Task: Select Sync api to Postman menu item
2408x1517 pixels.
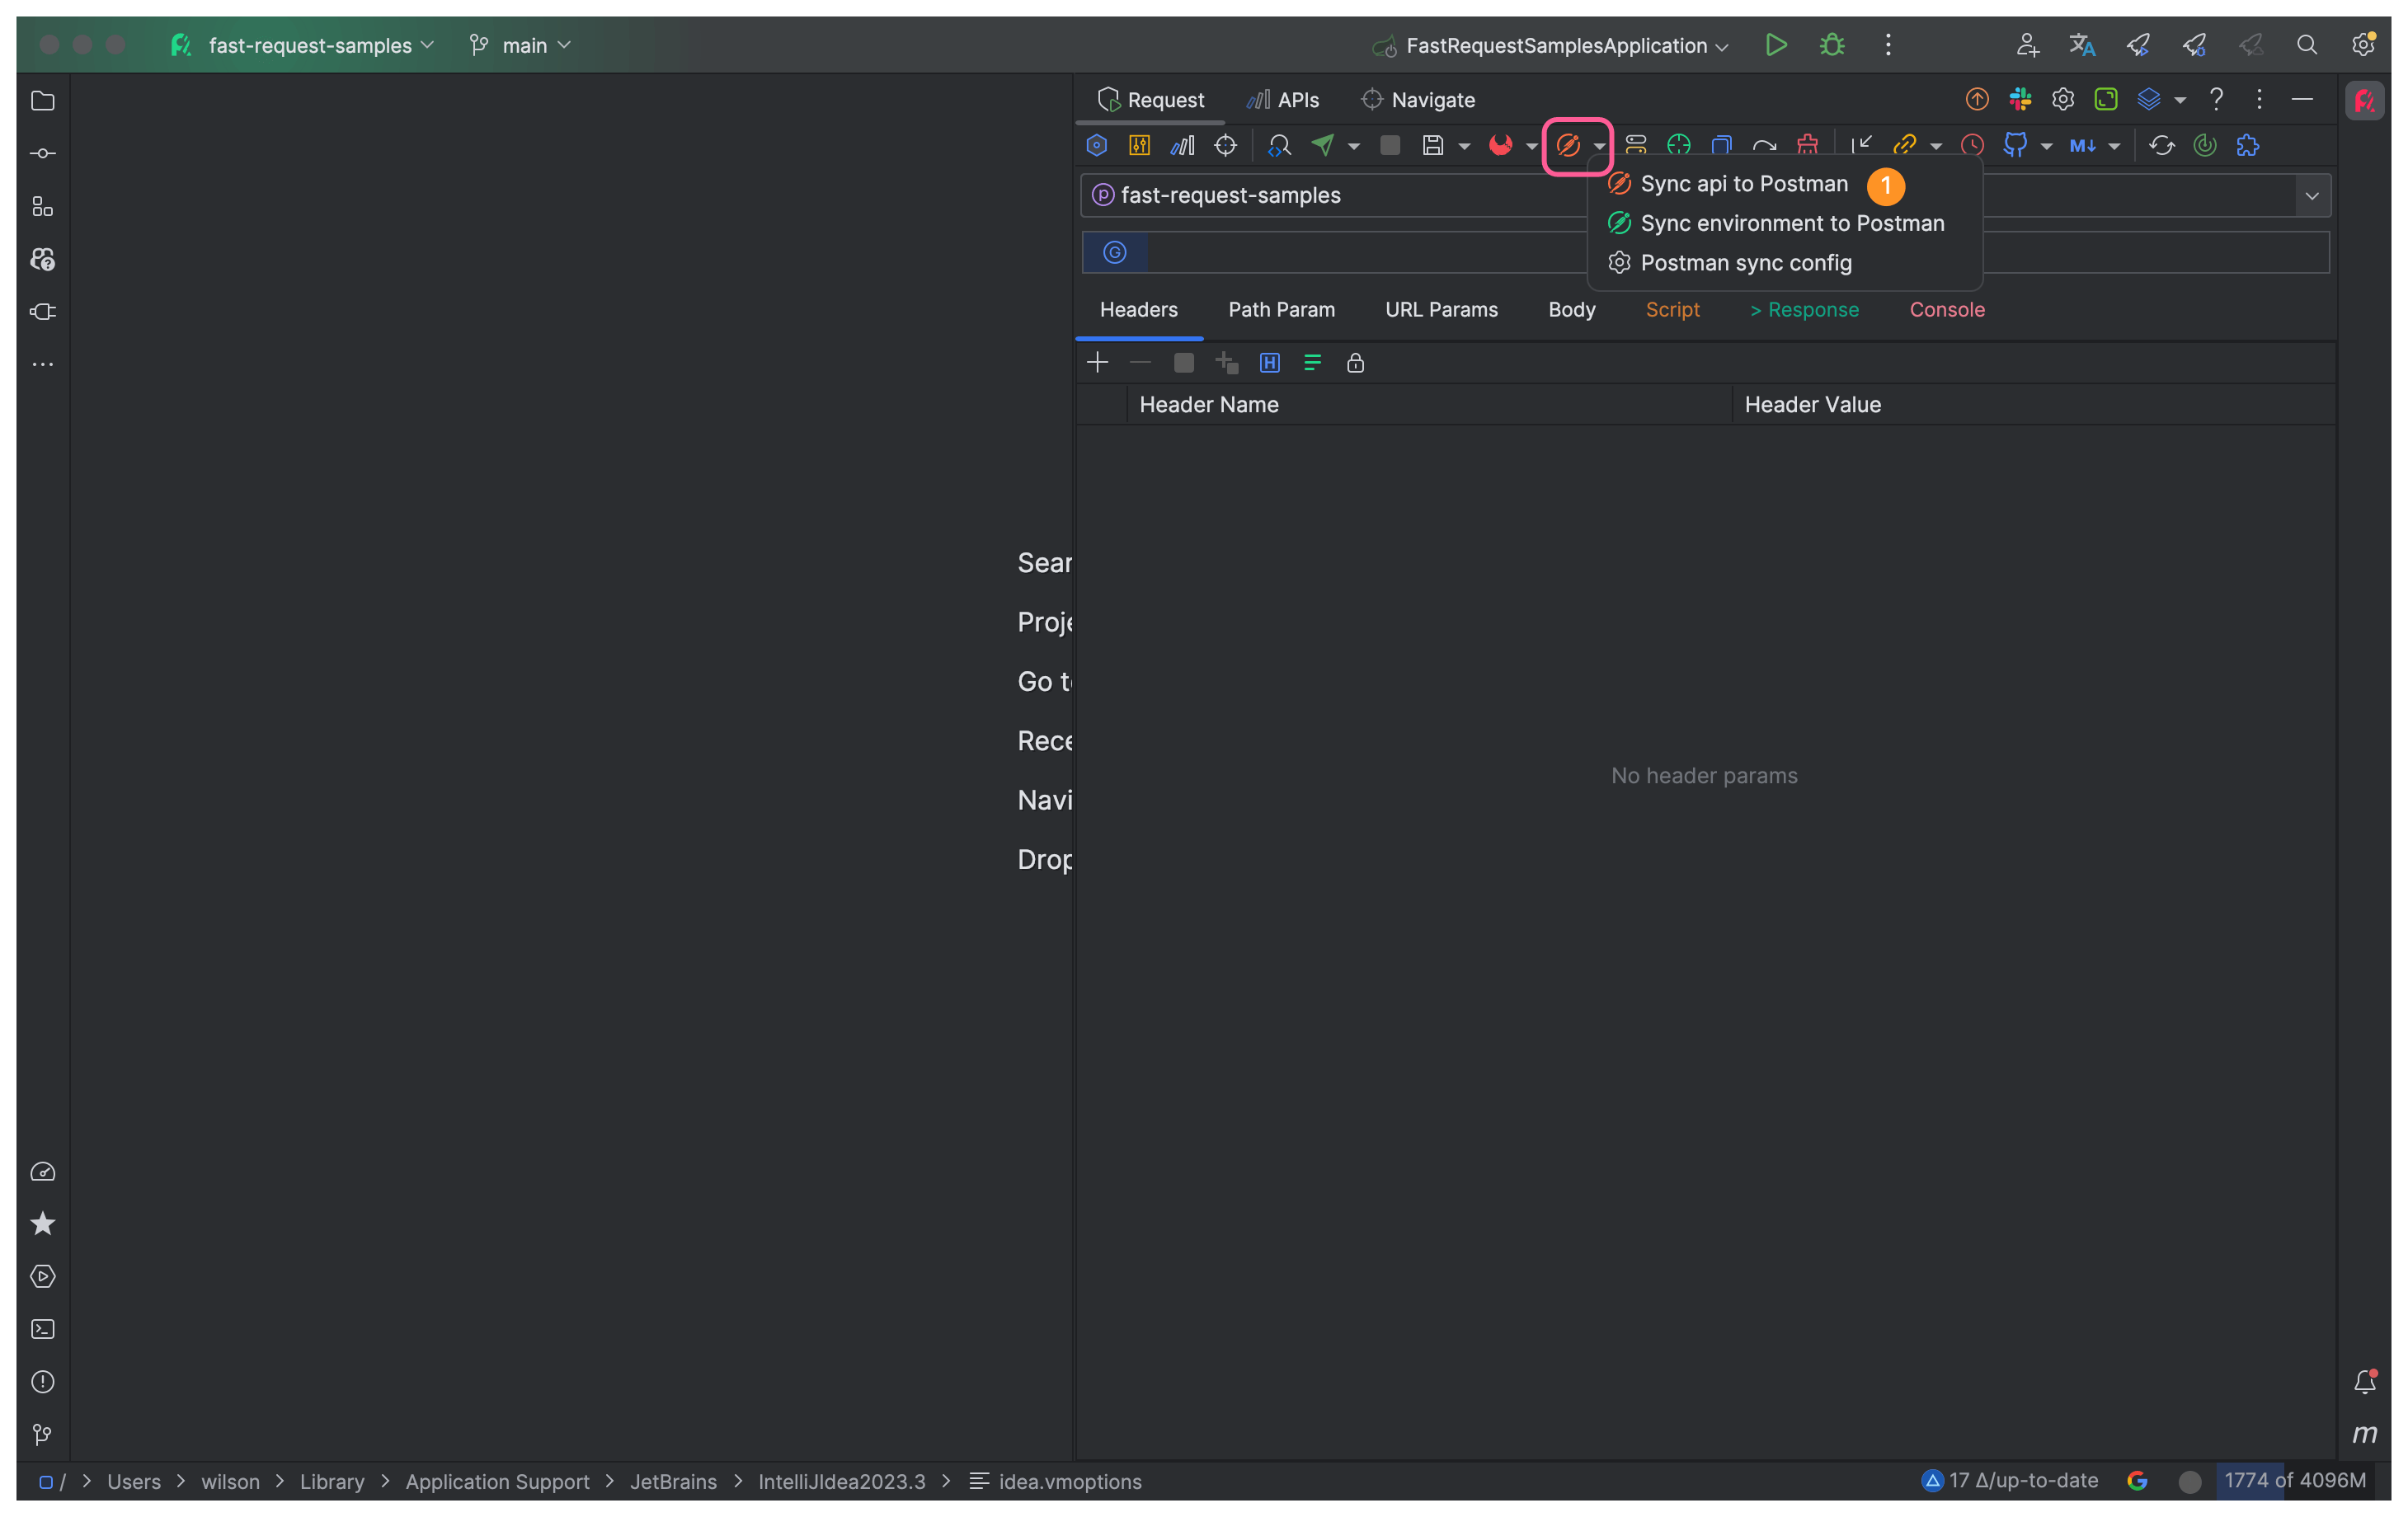Action: pos(1743,184)
